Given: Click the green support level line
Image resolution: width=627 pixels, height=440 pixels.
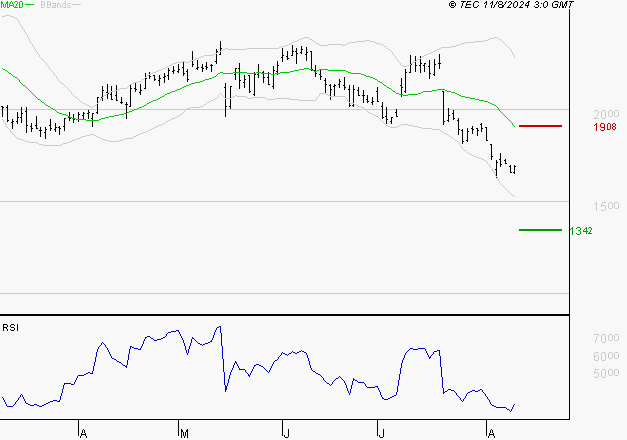Looking at the screenshot, I should pyautogui.click(x=540, y=230).
